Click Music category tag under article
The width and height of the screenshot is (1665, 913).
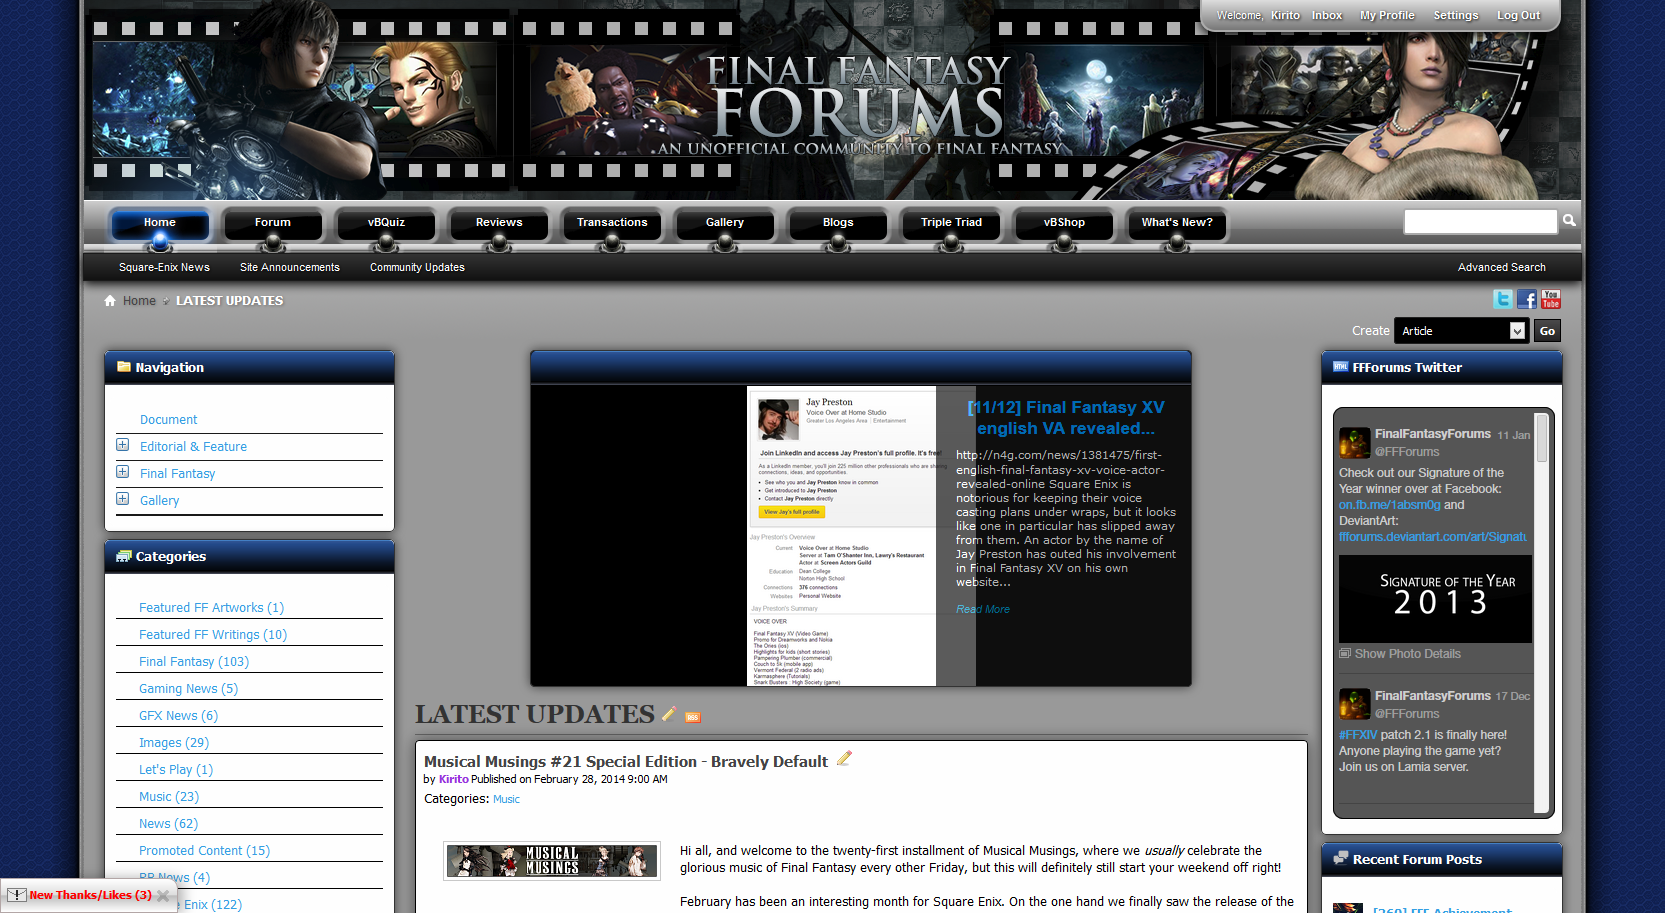(x=506, y=799)
